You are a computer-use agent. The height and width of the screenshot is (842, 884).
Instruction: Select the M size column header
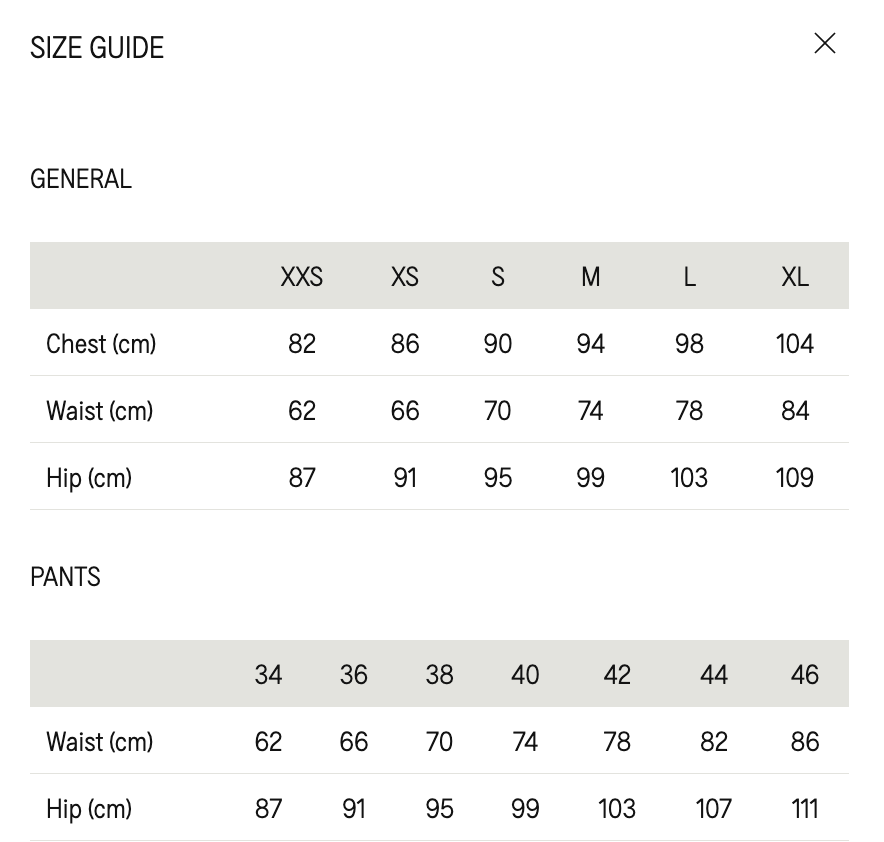coord(591,277)
